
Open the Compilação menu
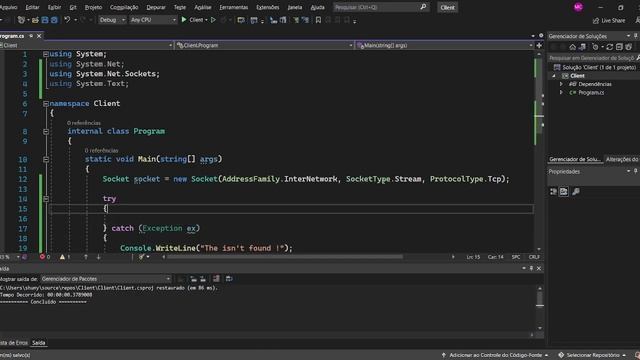tap(124, 7)
